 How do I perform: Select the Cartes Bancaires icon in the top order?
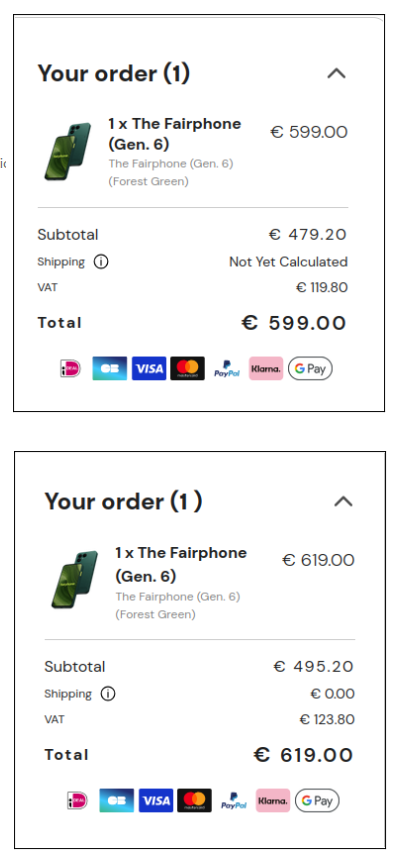pyautogui.click(x=109, y=368)
